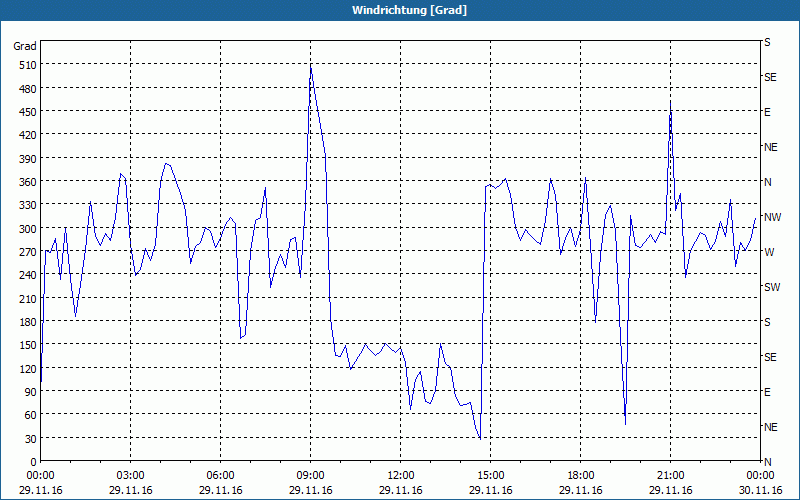Click the 510 value on the y-axis
The height and width of the screenshot is (500, 800).
pos(28,65)
